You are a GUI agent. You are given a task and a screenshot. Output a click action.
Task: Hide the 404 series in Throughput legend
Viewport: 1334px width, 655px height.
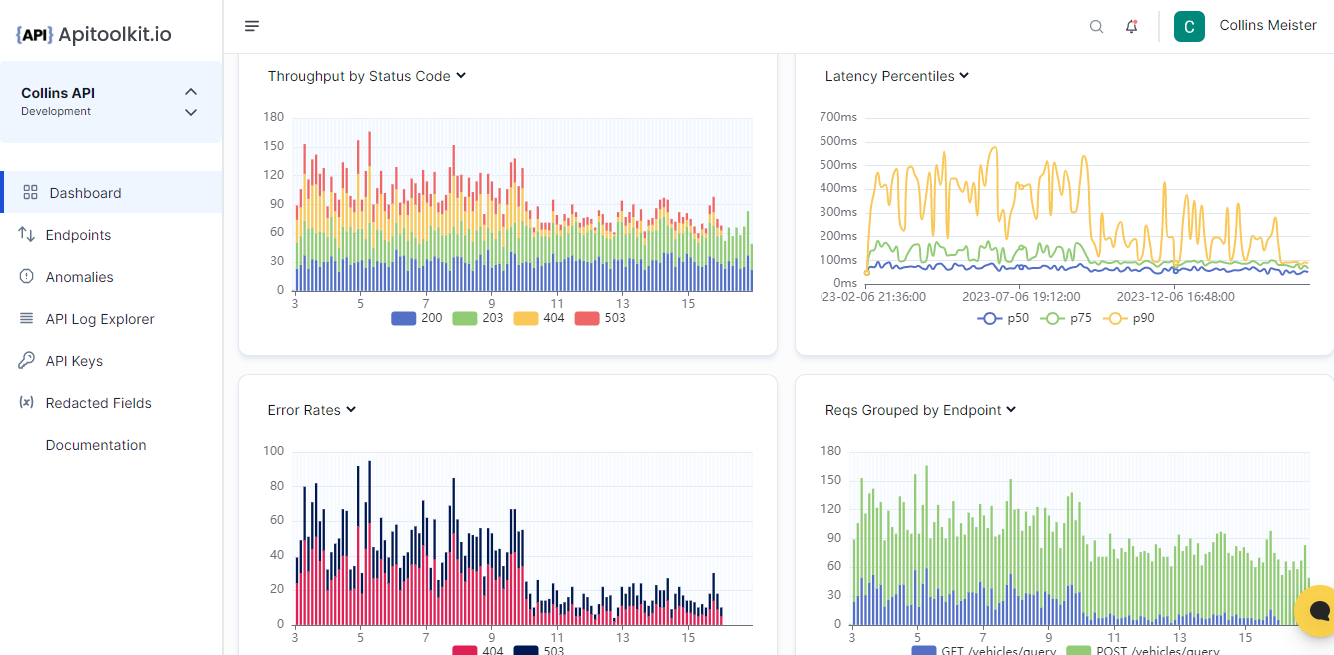545,318
